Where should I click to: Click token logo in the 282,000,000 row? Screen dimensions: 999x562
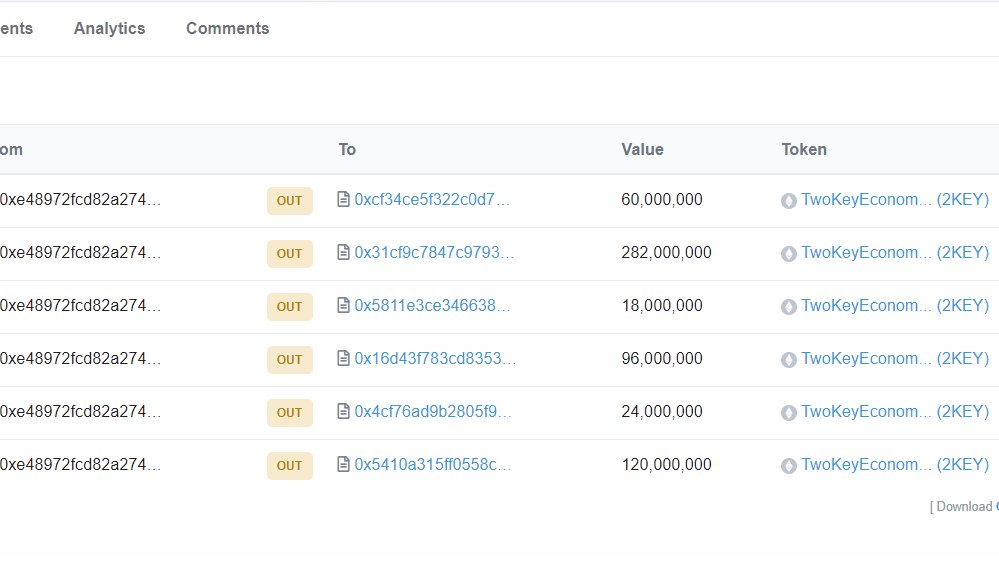(x=789, y=254)
